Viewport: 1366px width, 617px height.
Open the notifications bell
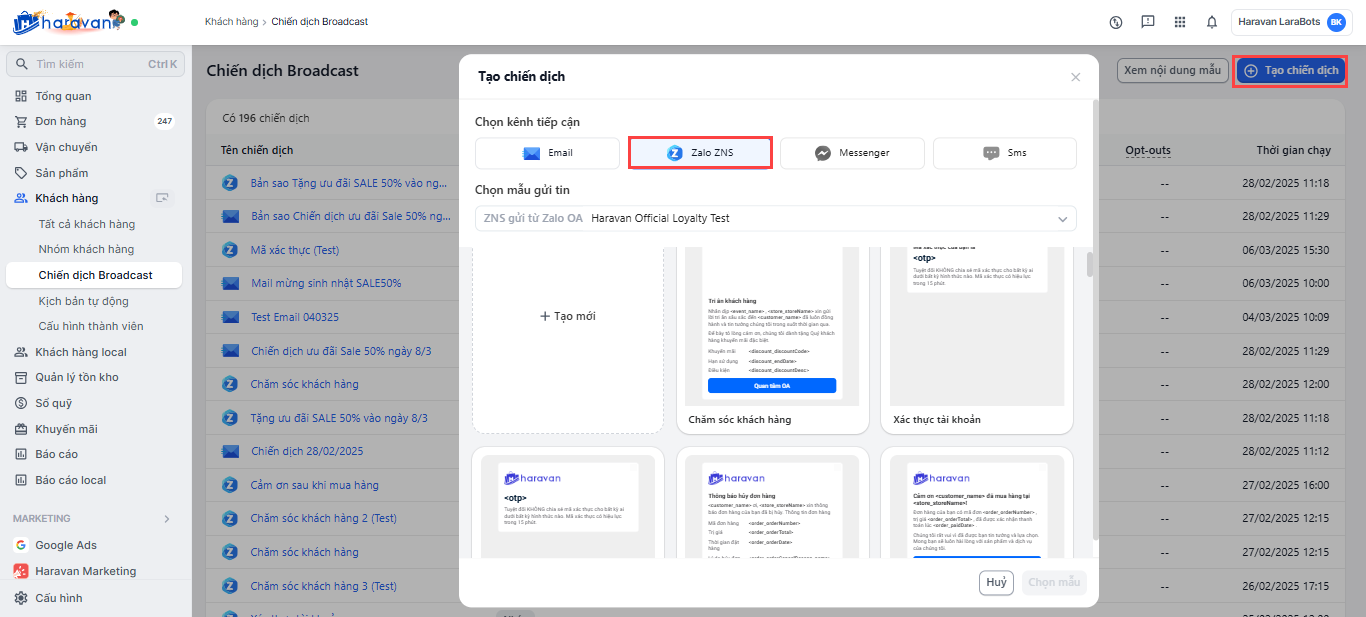pyautogui.click(x=1211, y=22)
